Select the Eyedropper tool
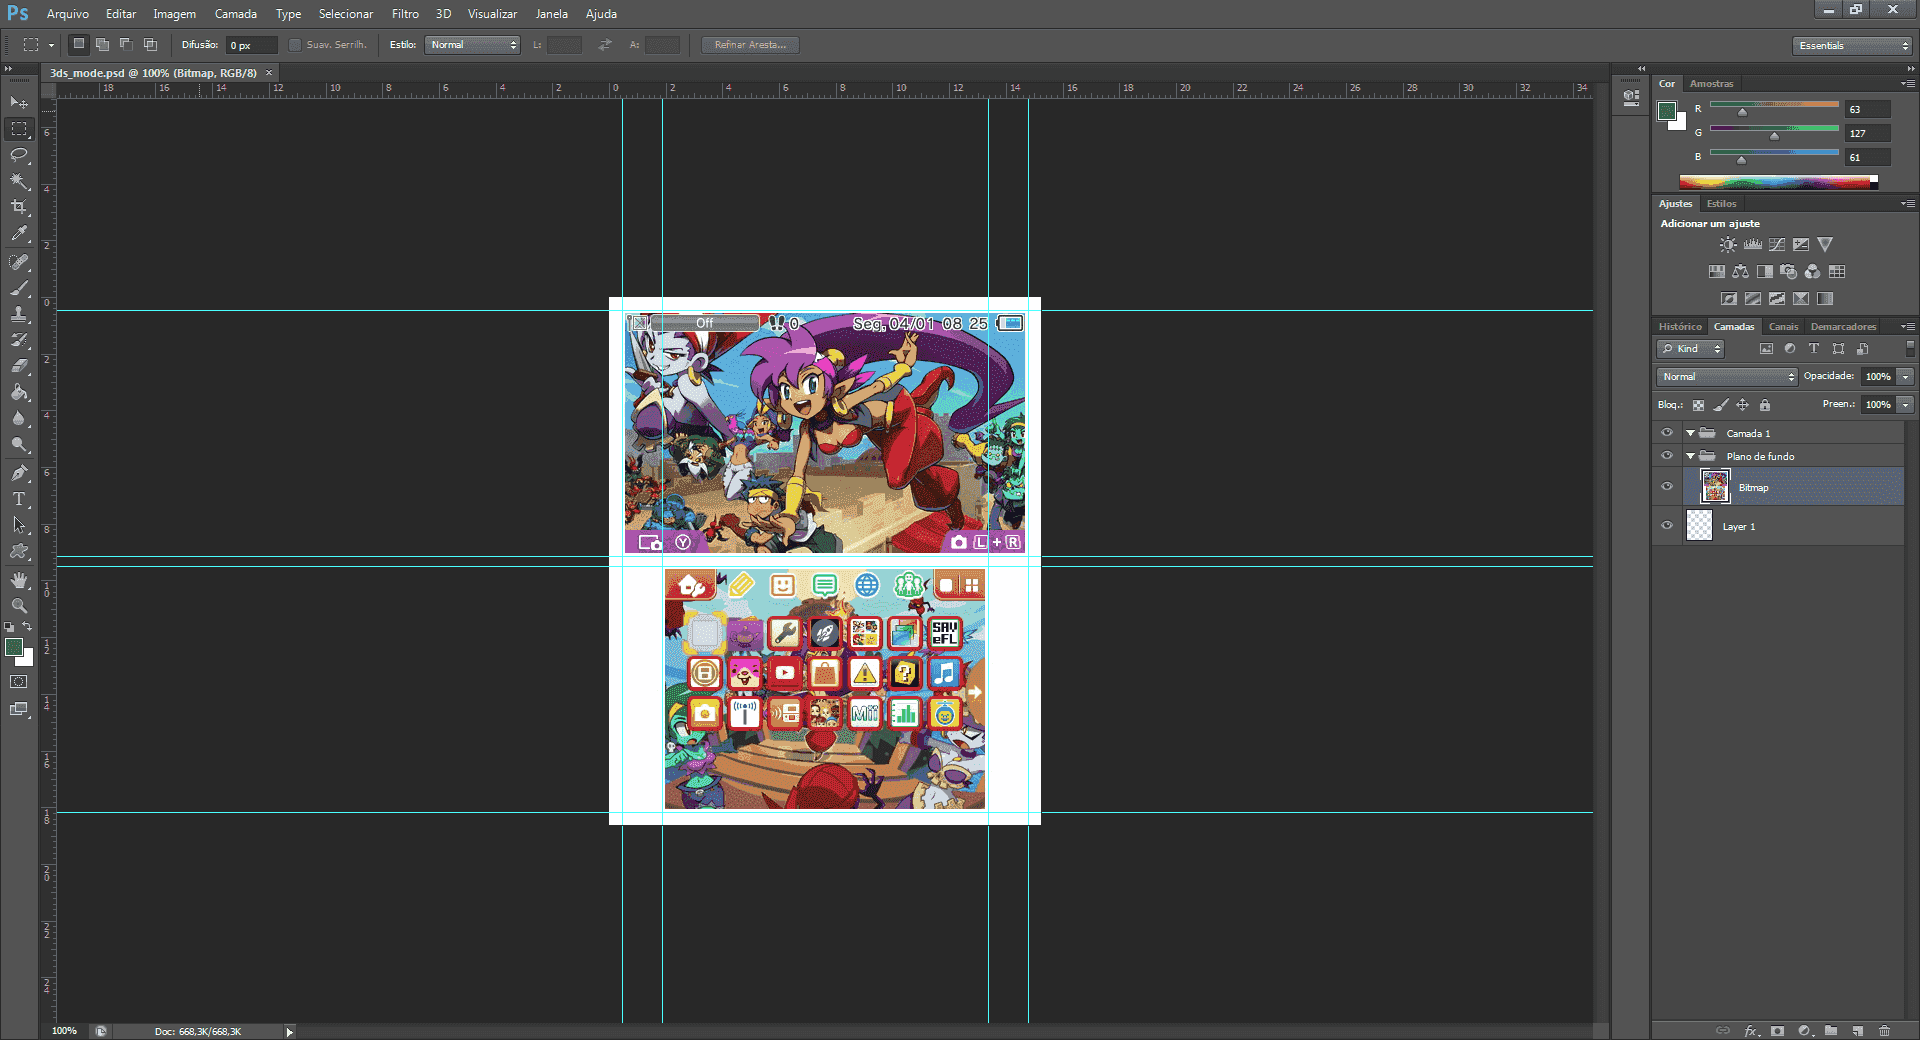 [19, 234]
